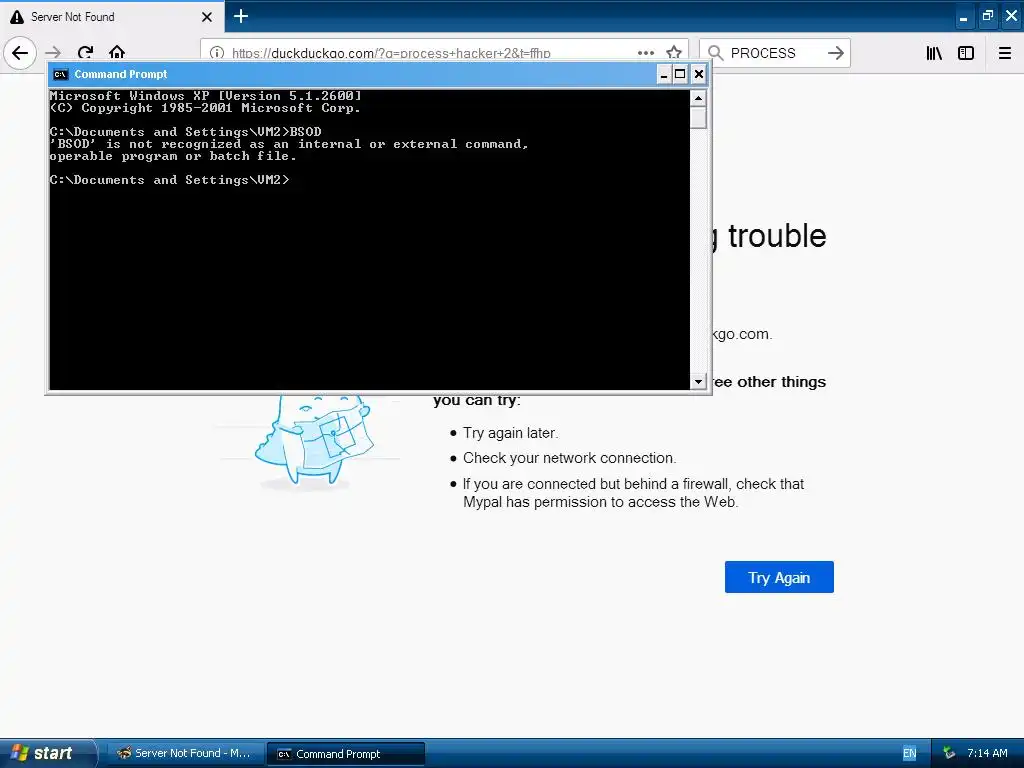Click the Command Prompt scrollbar thumb

[x=698, y=118]
